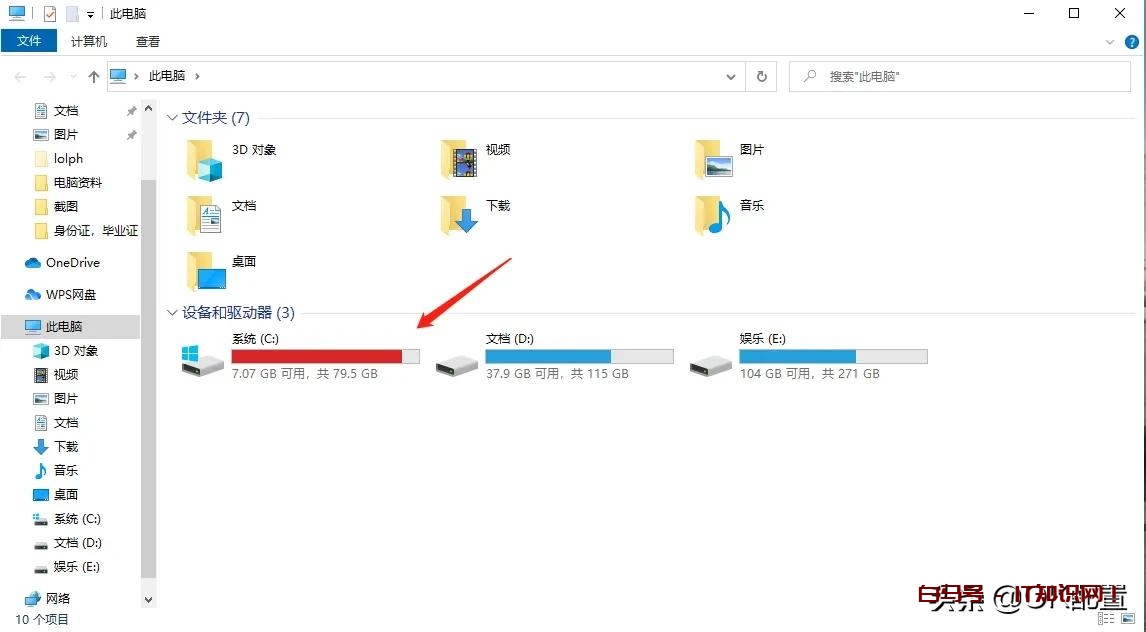The image size is (1146, 632).
Task: Click the back navigation arrow
Action: 20,76
